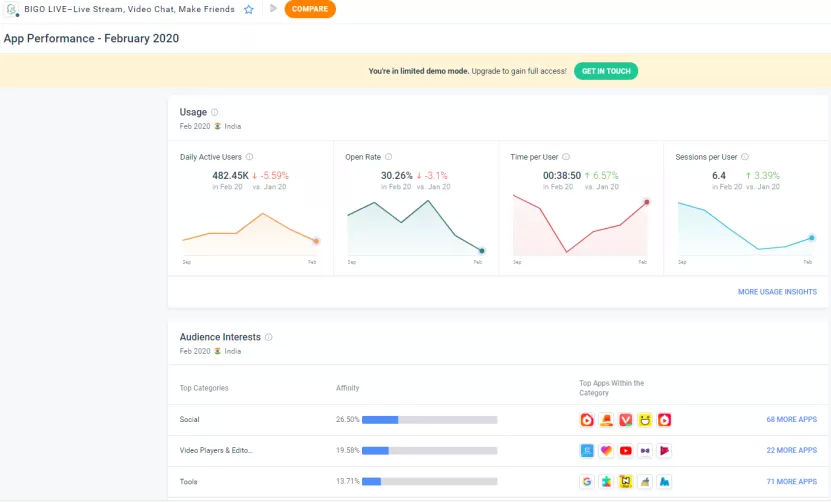Click the YouTube app icon in Video Players row
Viewport: 831px width, 503px height.
tap(626, 451)
